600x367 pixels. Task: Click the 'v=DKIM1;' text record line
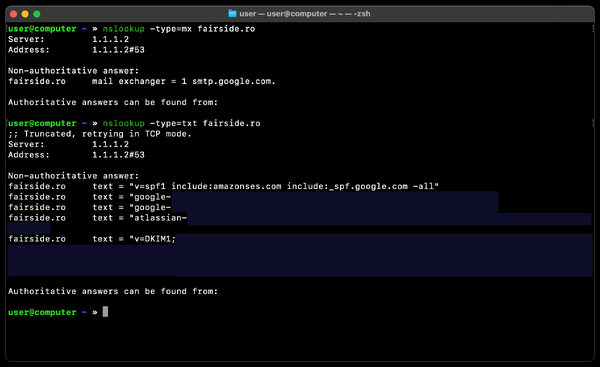pos(92,239)
